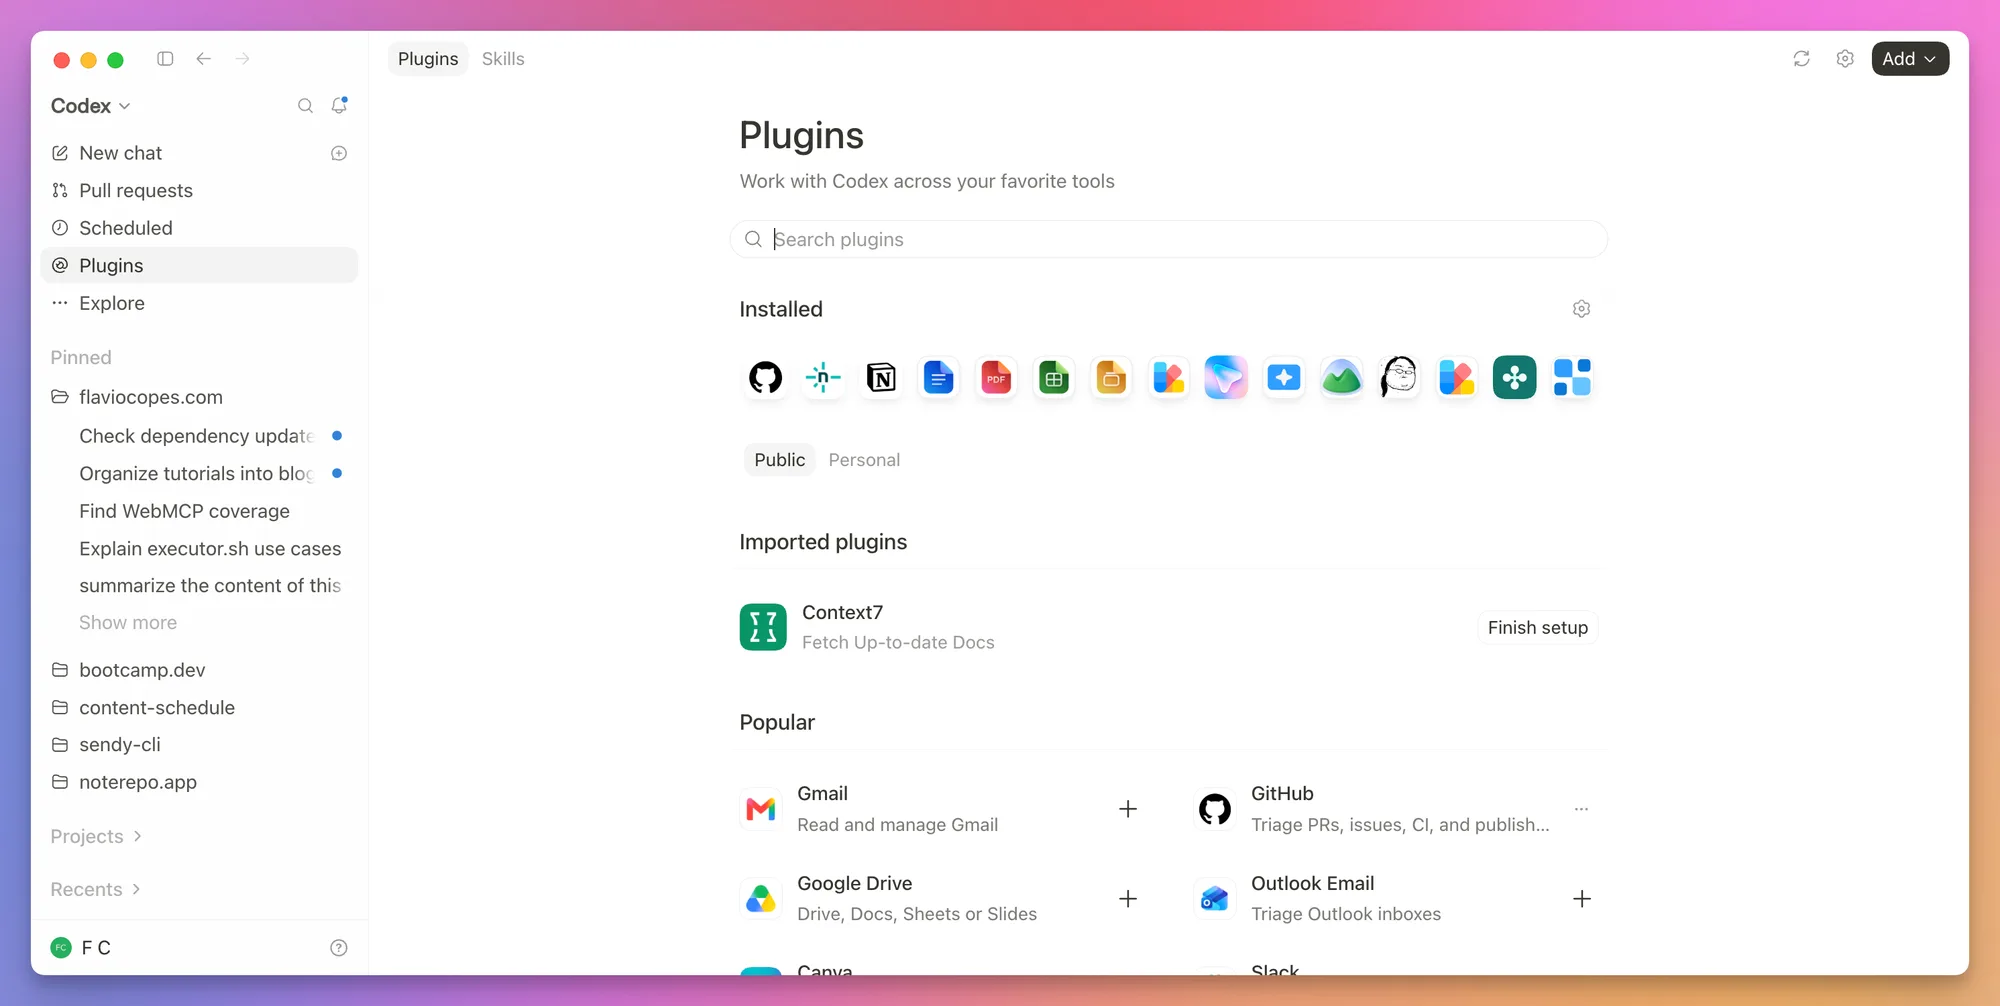
Task: Open the red PDF plugin icon
Action: tap(996, 378)
